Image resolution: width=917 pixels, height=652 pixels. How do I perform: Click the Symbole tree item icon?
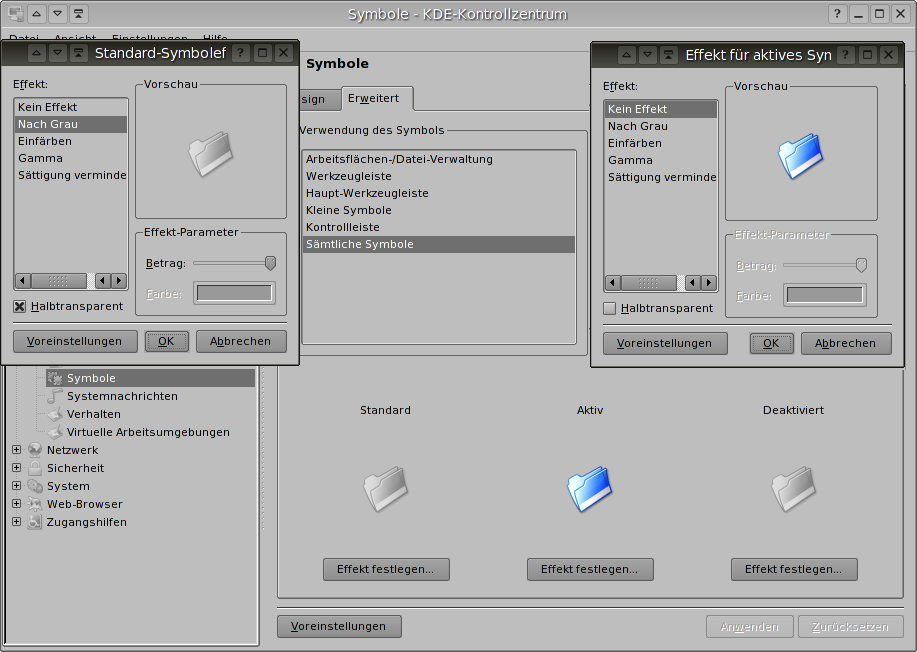click(x=55, y=378)
